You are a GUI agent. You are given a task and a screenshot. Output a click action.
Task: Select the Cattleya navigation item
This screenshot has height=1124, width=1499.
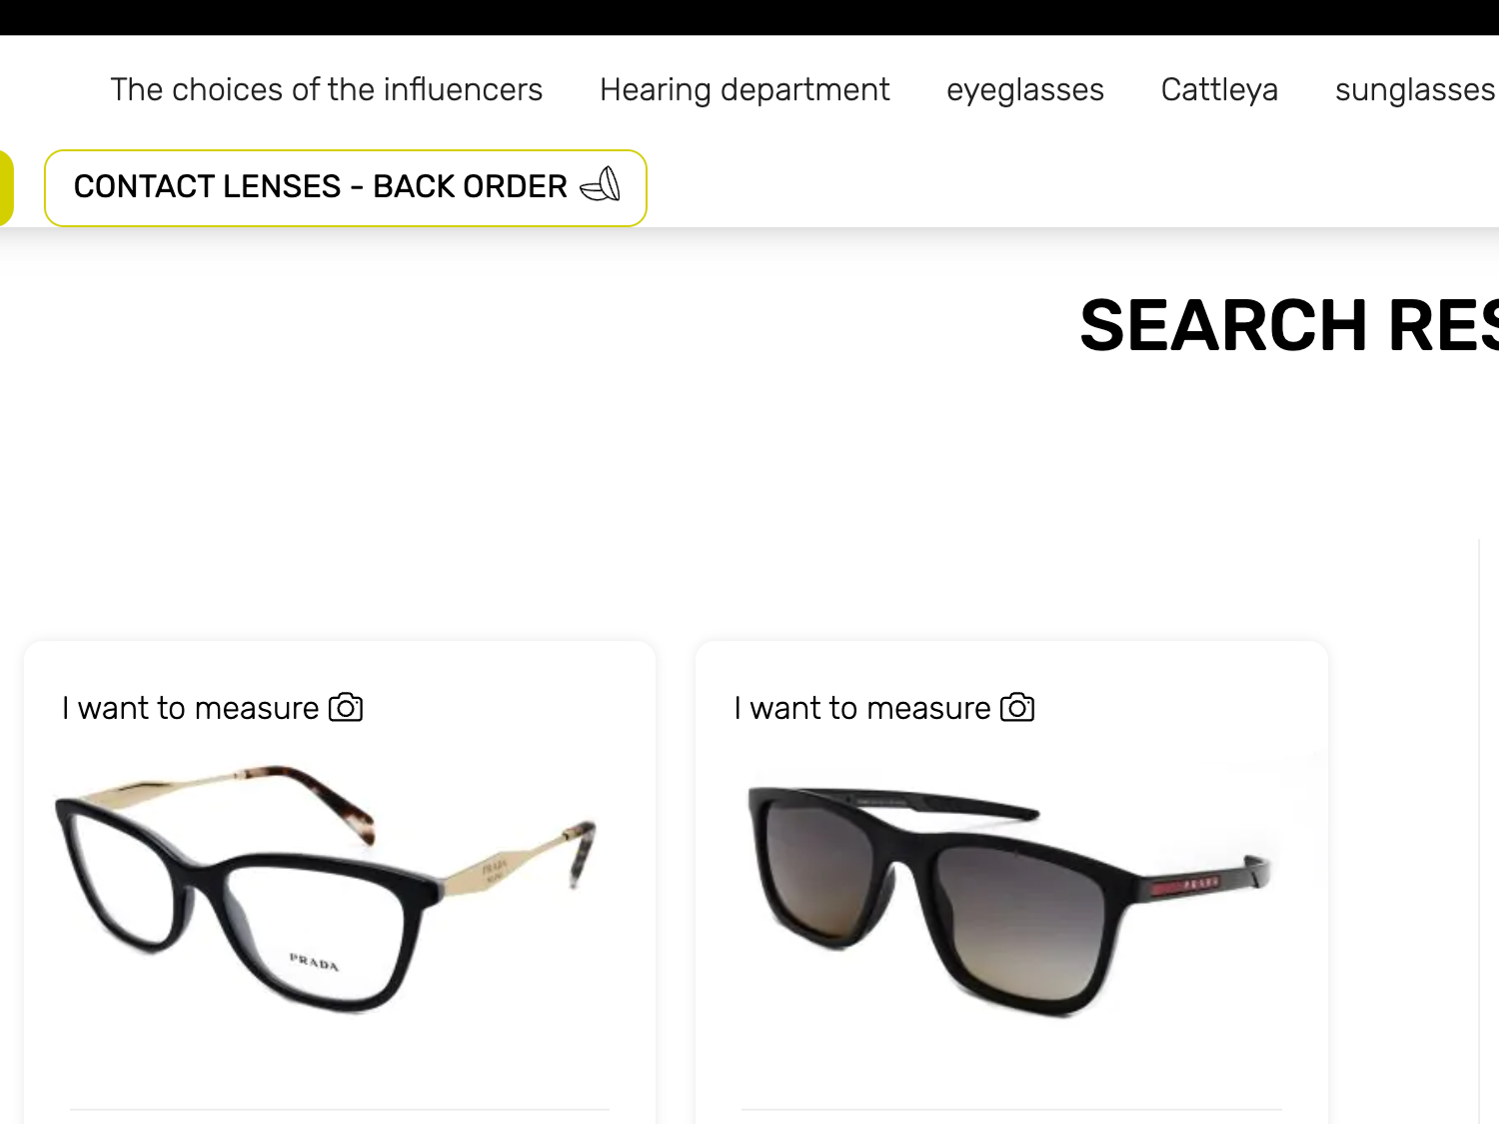tap(1219, 90)
